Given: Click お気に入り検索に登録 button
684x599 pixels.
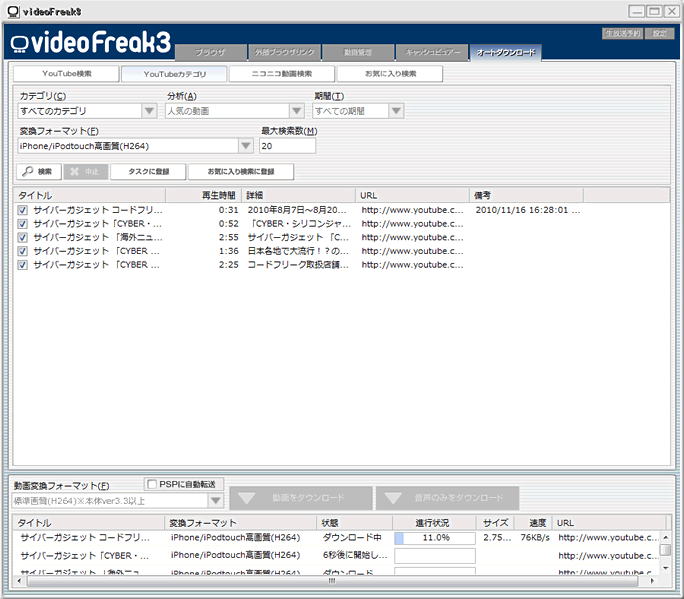Looking at the screenshot, I should point(241,172).
